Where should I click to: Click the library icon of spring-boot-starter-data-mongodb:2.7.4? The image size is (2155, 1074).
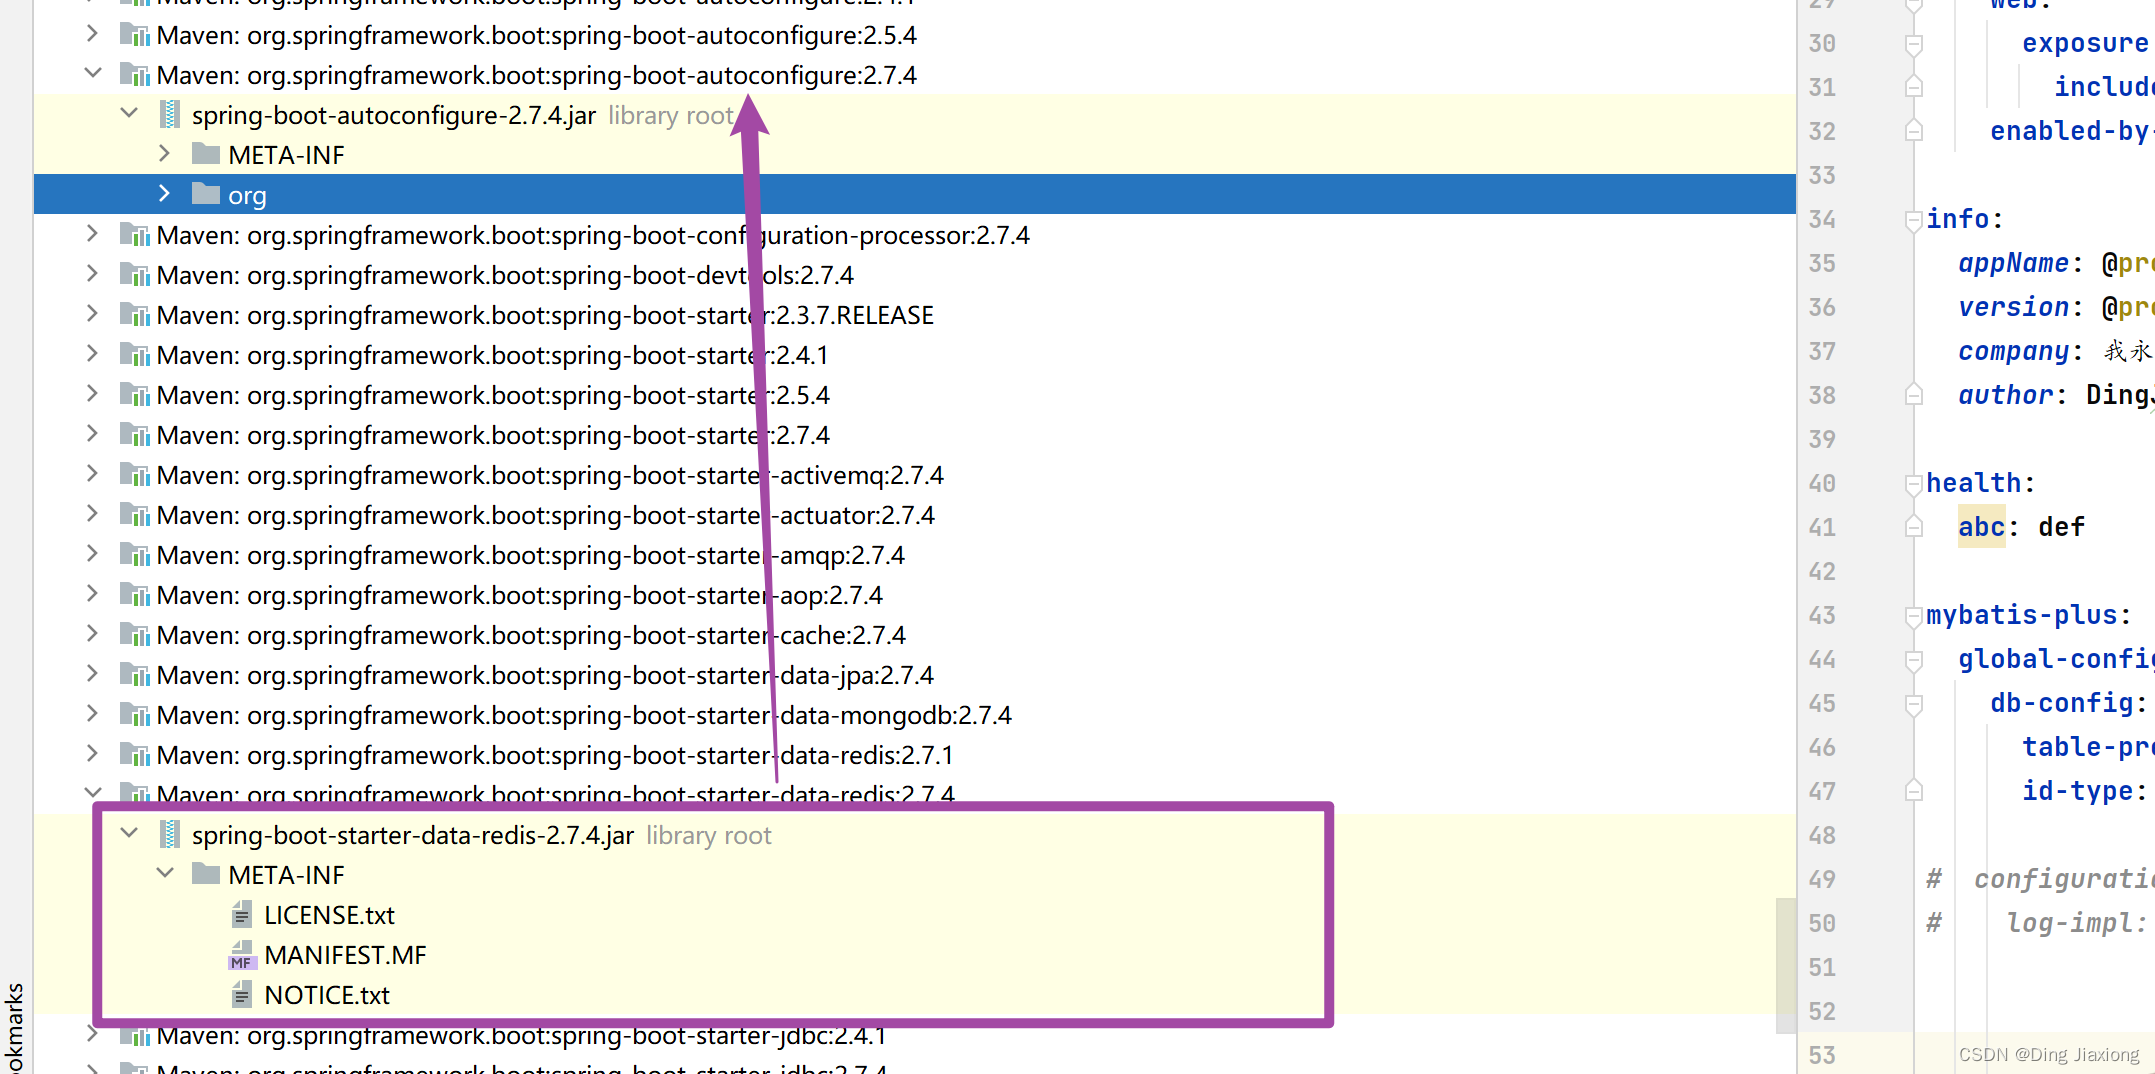135,715
